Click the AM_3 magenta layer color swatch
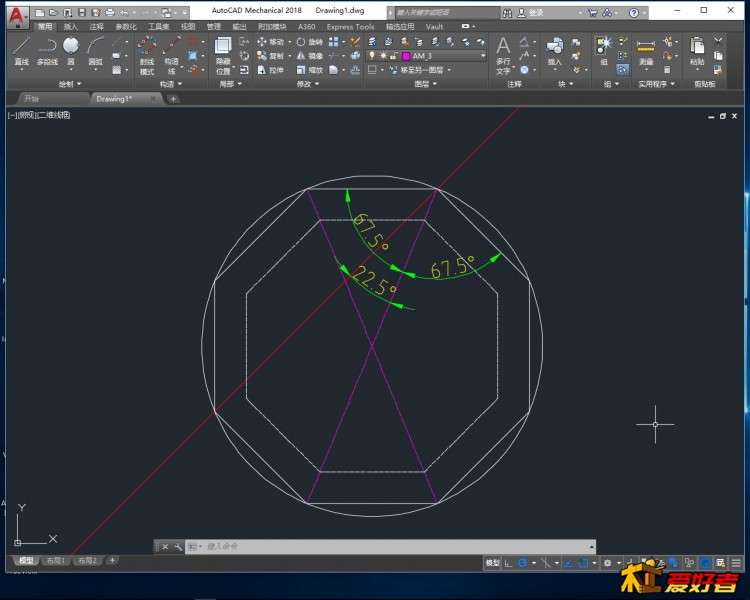This screenshot has width=750, height=600. click(406, 56)
